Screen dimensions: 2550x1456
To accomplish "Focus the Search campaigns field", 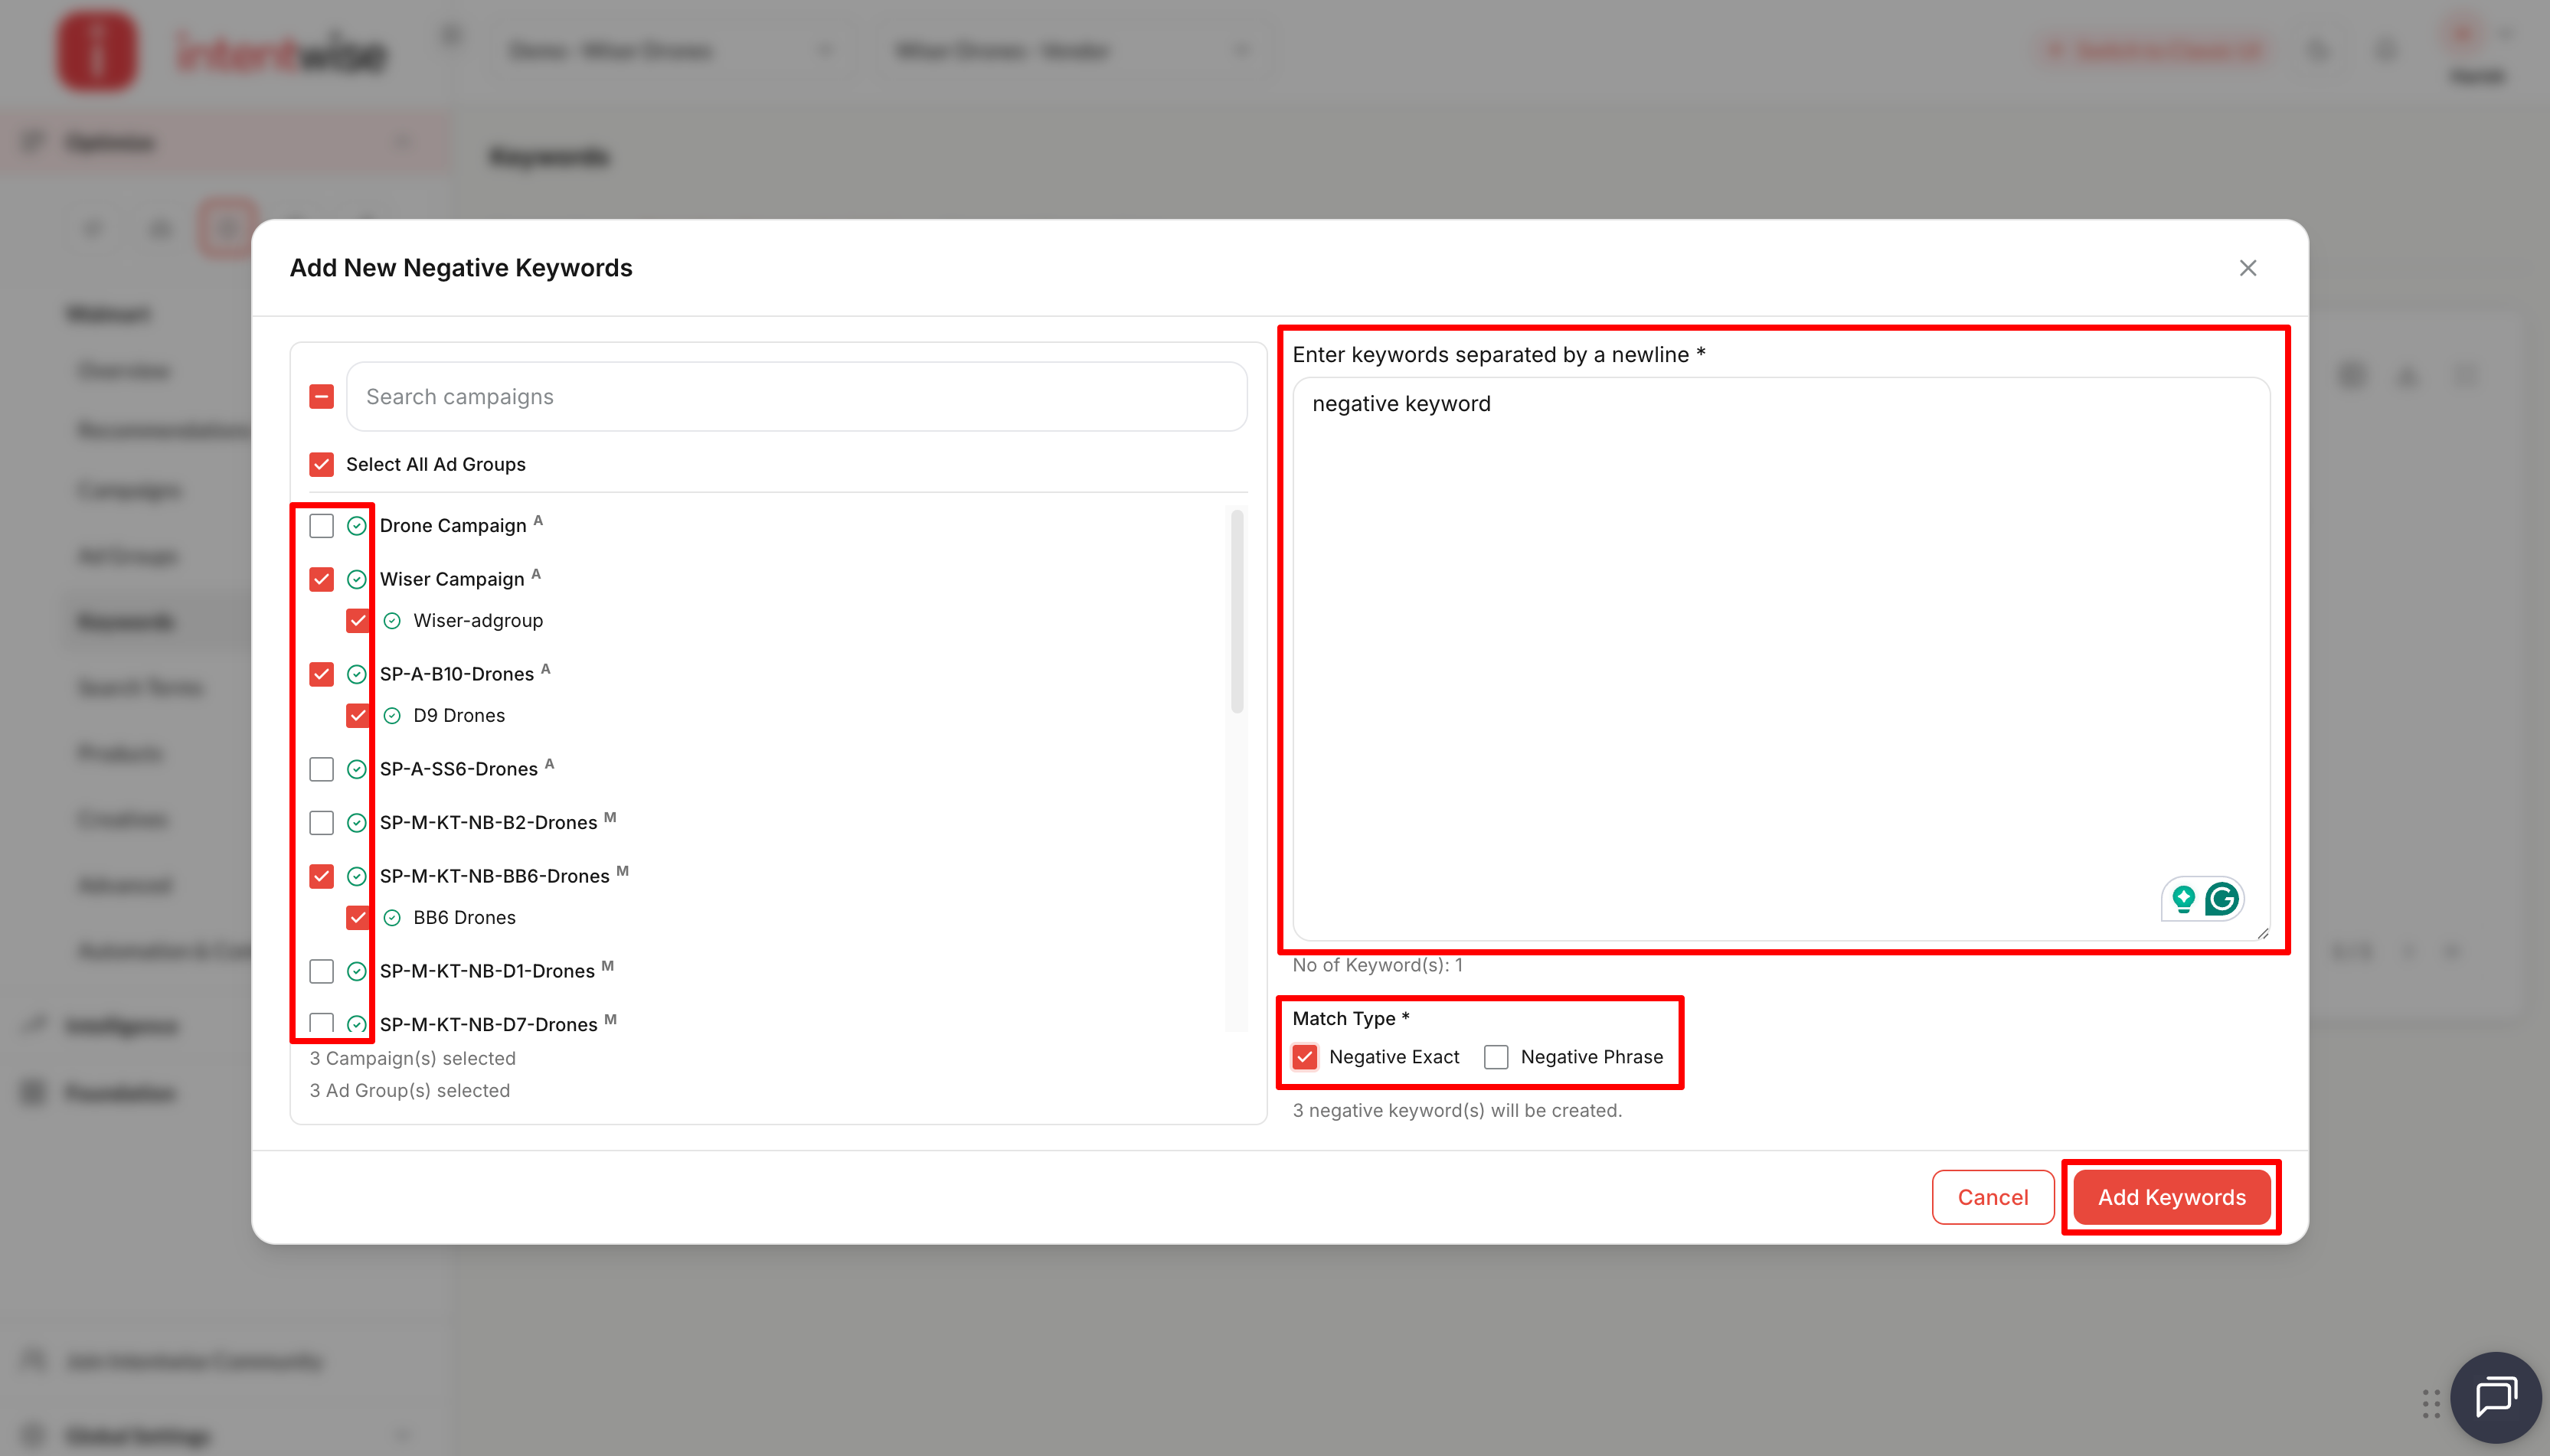I will point(796,397).
